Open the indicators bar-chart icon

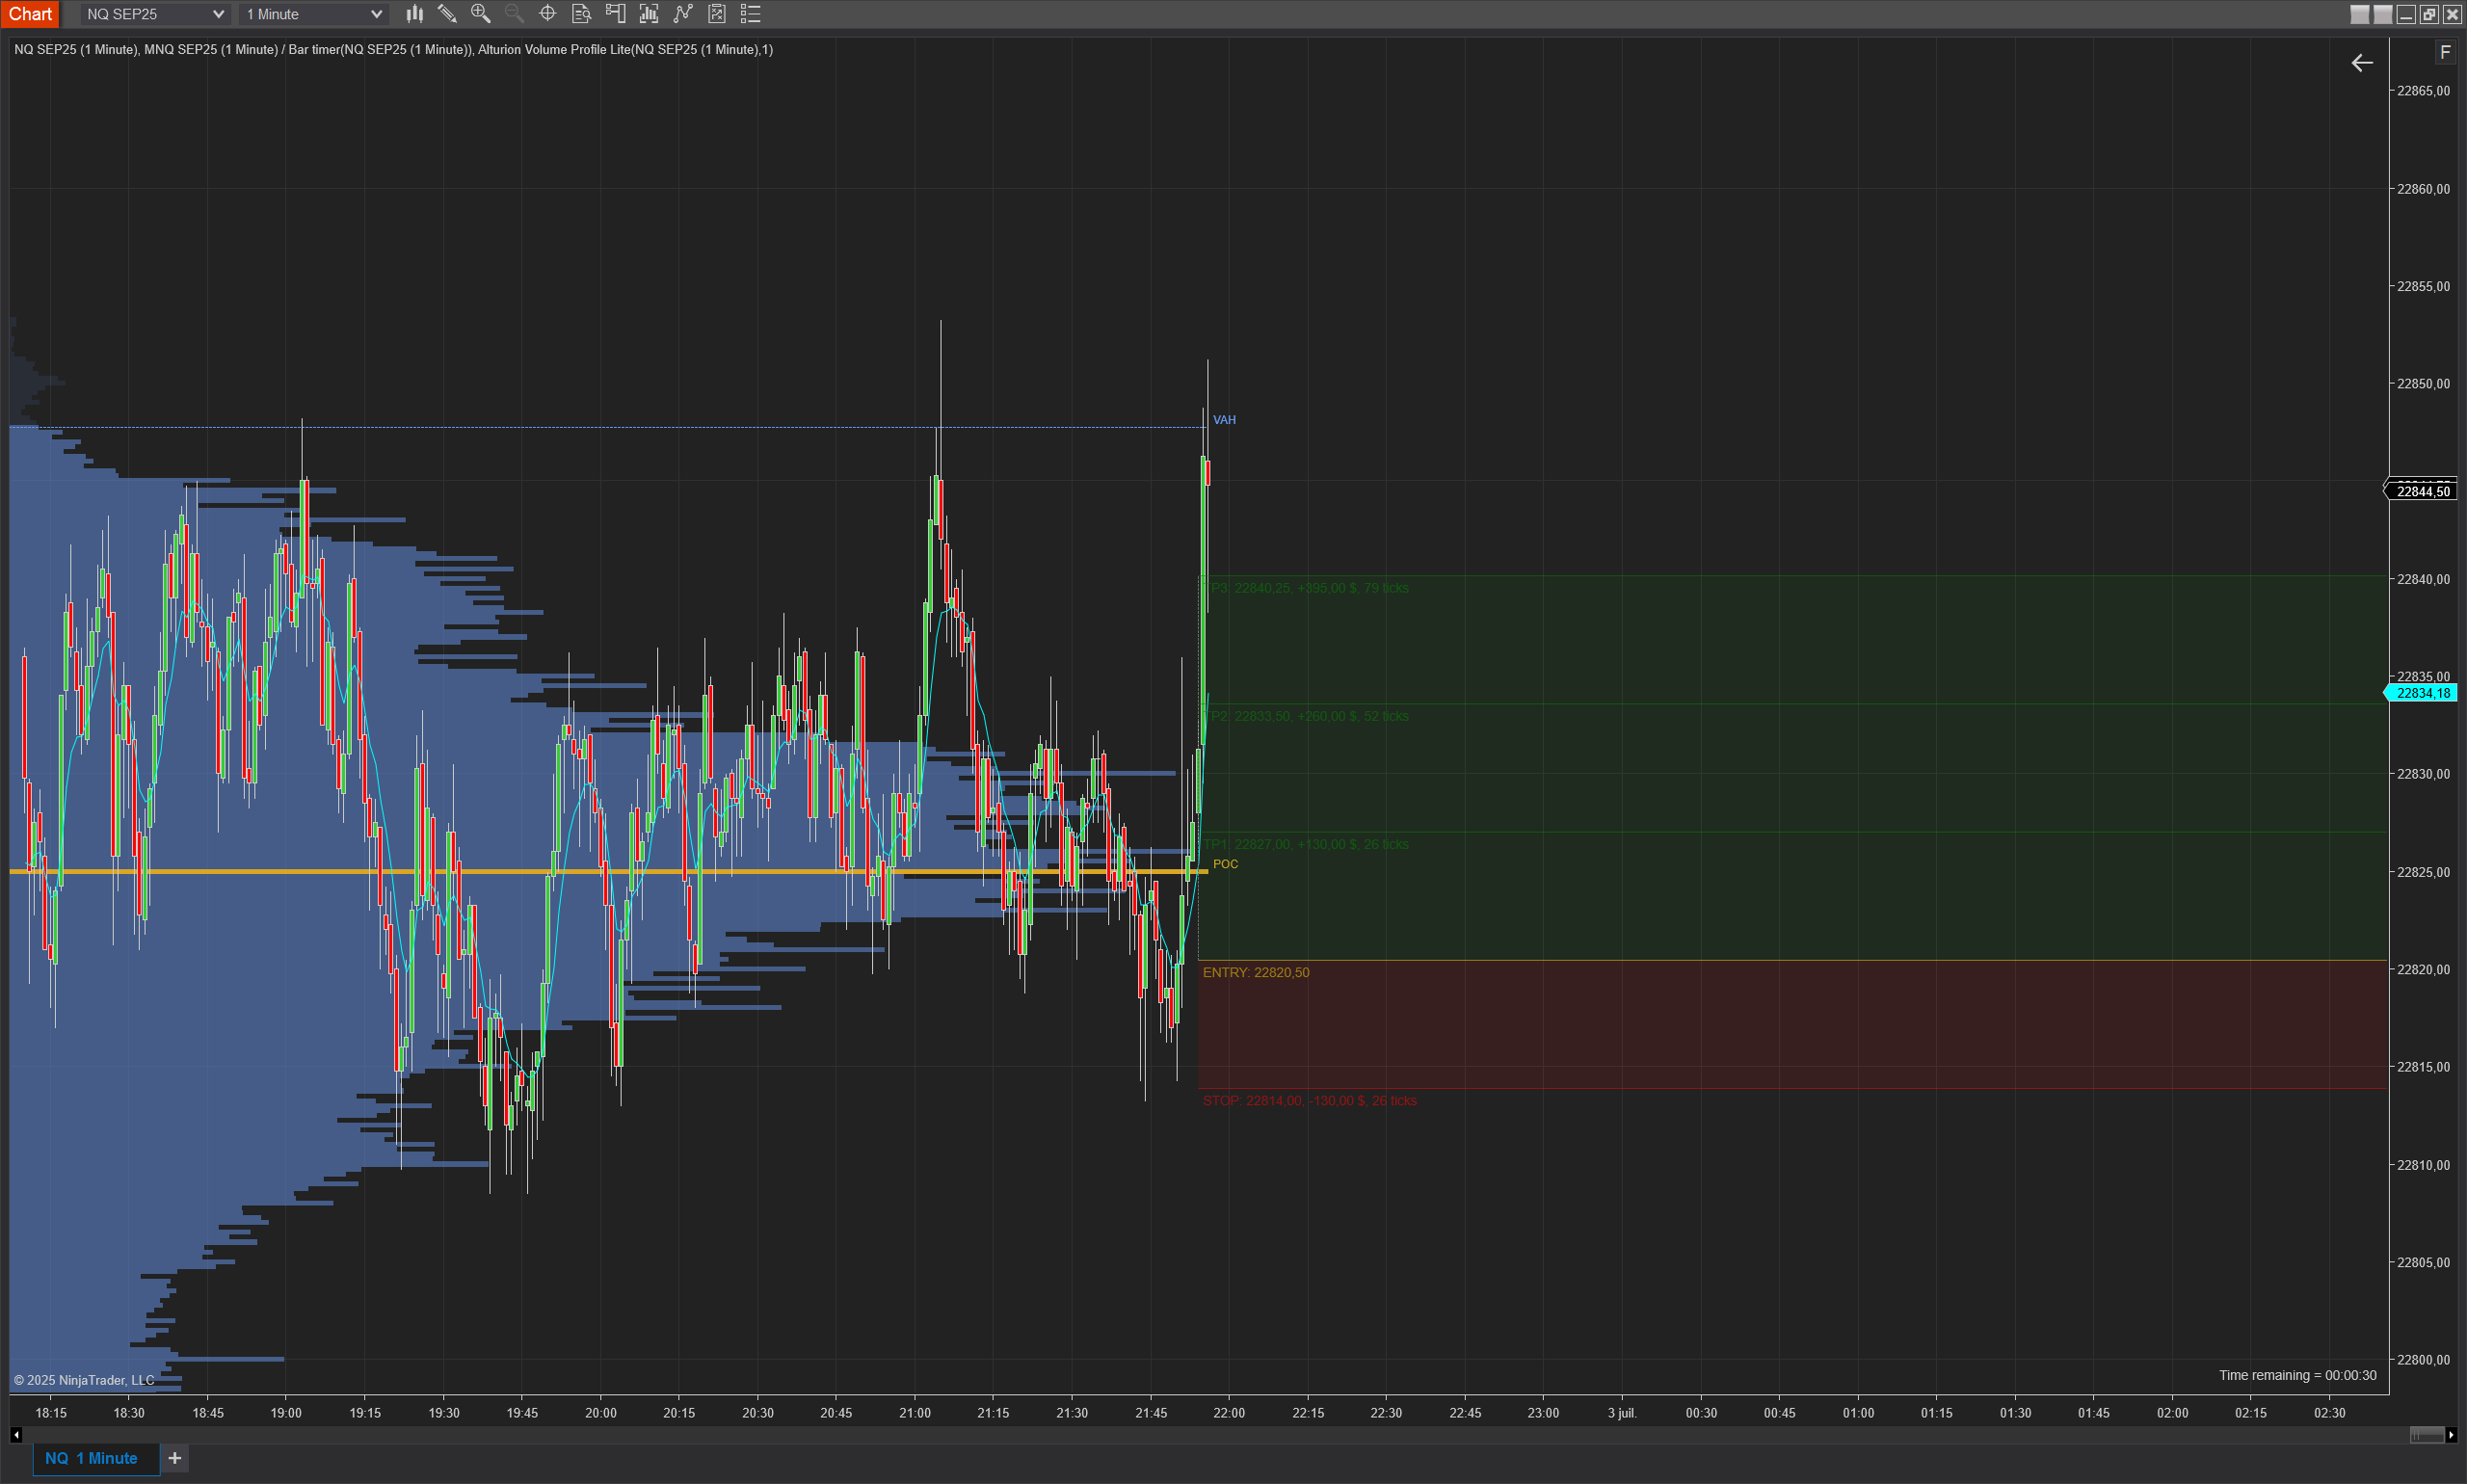click(x=649, y=14)
